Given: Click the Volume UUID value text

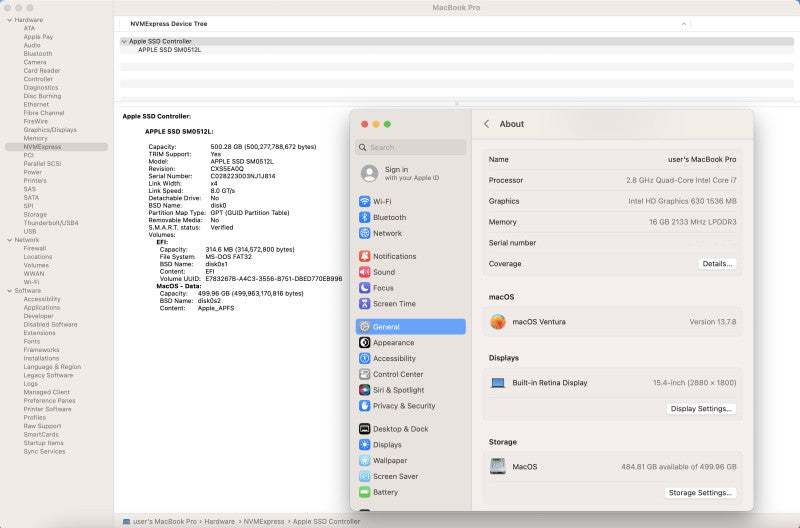Looking at the screenshot, I should click(x=274, y=279).
